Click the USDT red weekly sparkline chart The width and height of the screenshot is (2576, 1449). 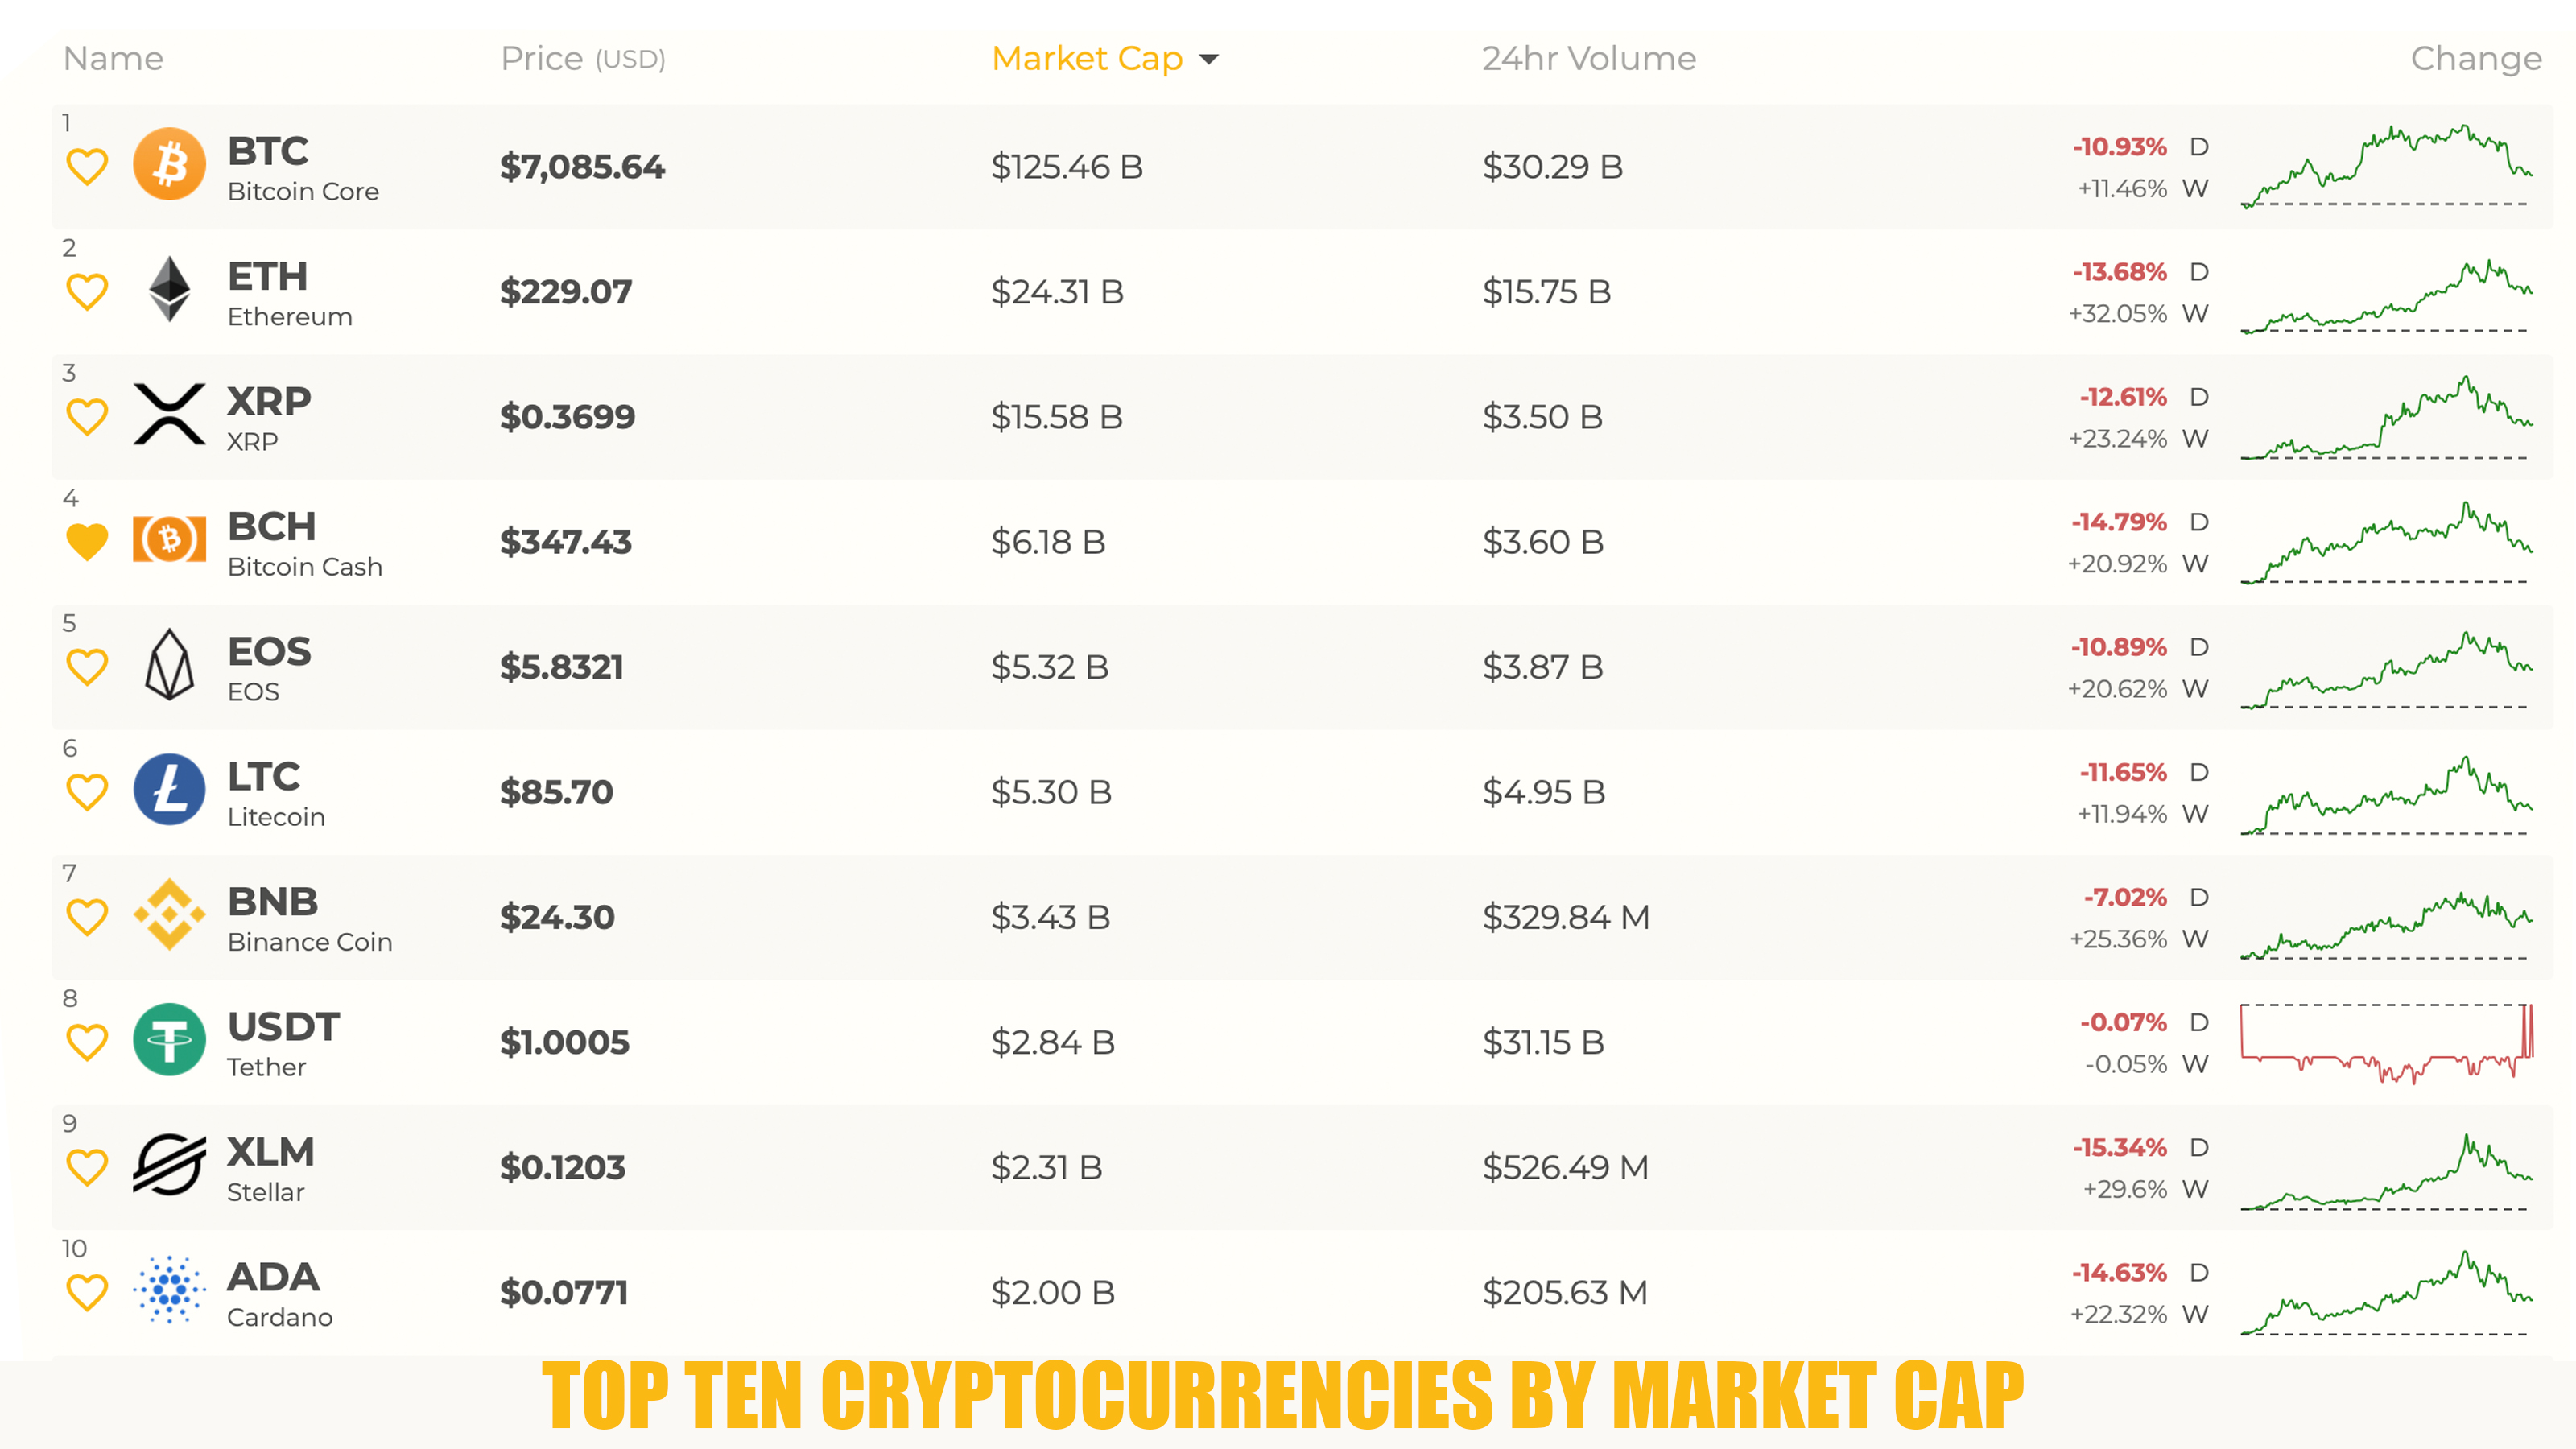2387,1043
